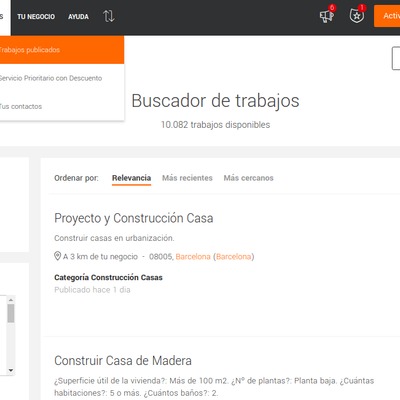Click the swap arrows icon in the top bar
The height and width of the screenshot is (400, 400).
pos(109,16)
